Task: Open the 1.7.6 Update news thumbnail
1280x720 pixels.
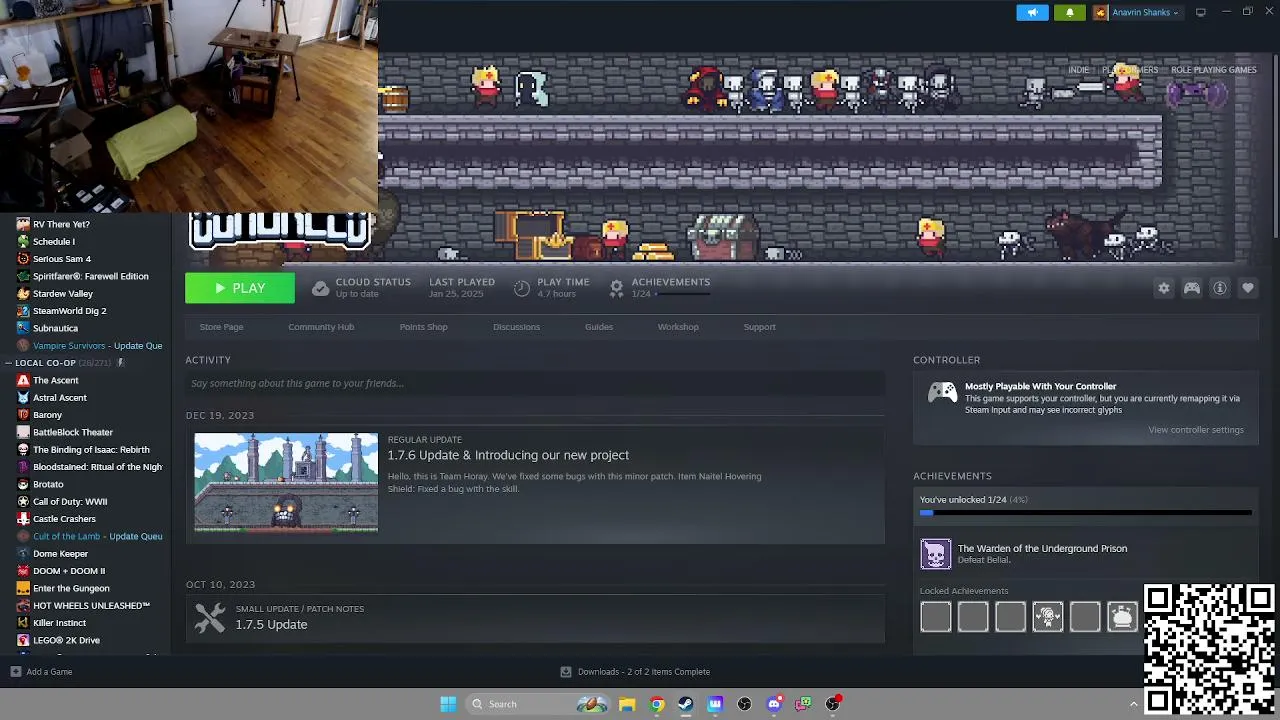Action: click(x=286, y=482)
